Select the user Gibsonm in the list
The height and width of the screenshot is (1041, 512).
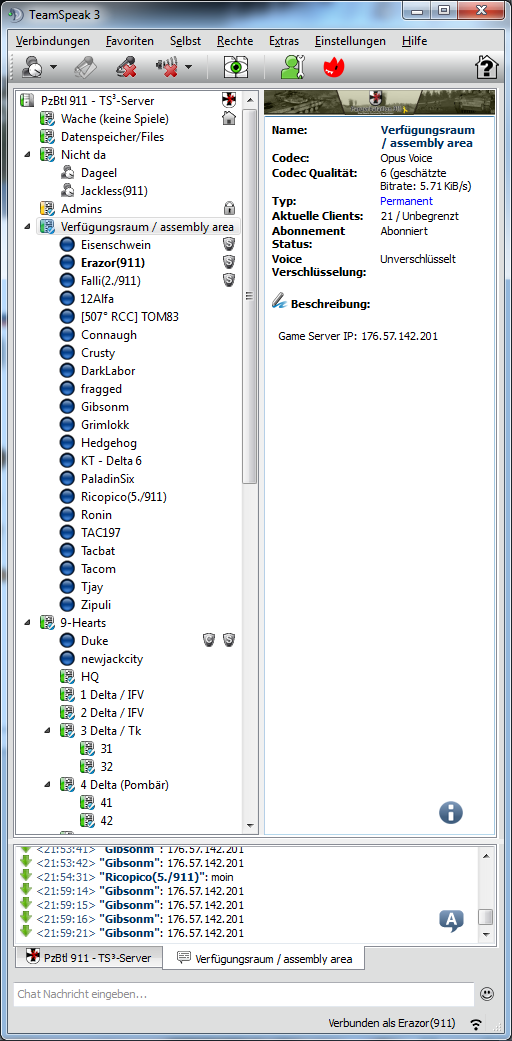point(105,406)
